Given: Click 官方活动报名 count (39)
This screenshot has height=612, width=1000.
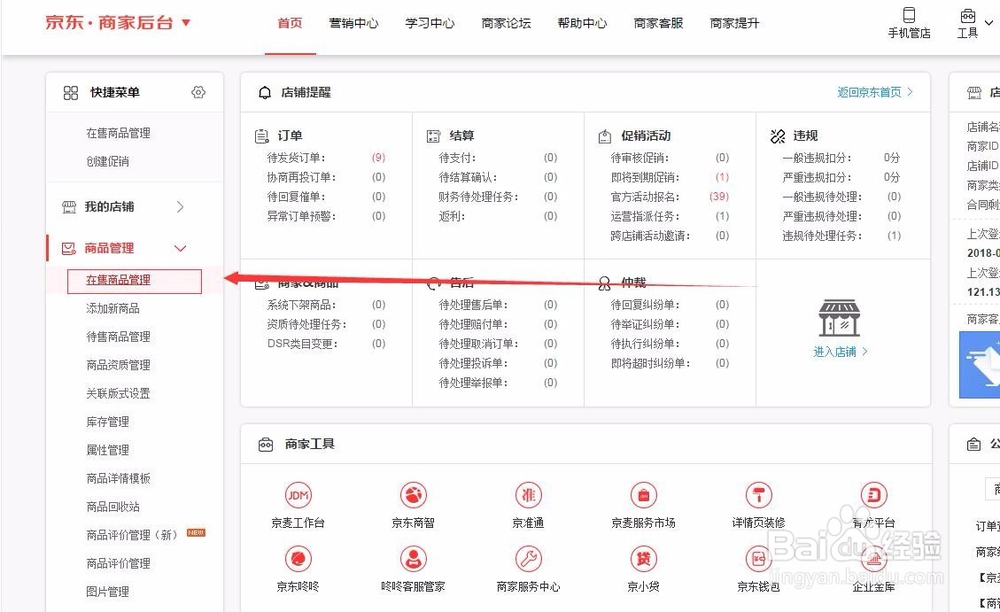Looking at the screenshot, I should tap(719, 196).
